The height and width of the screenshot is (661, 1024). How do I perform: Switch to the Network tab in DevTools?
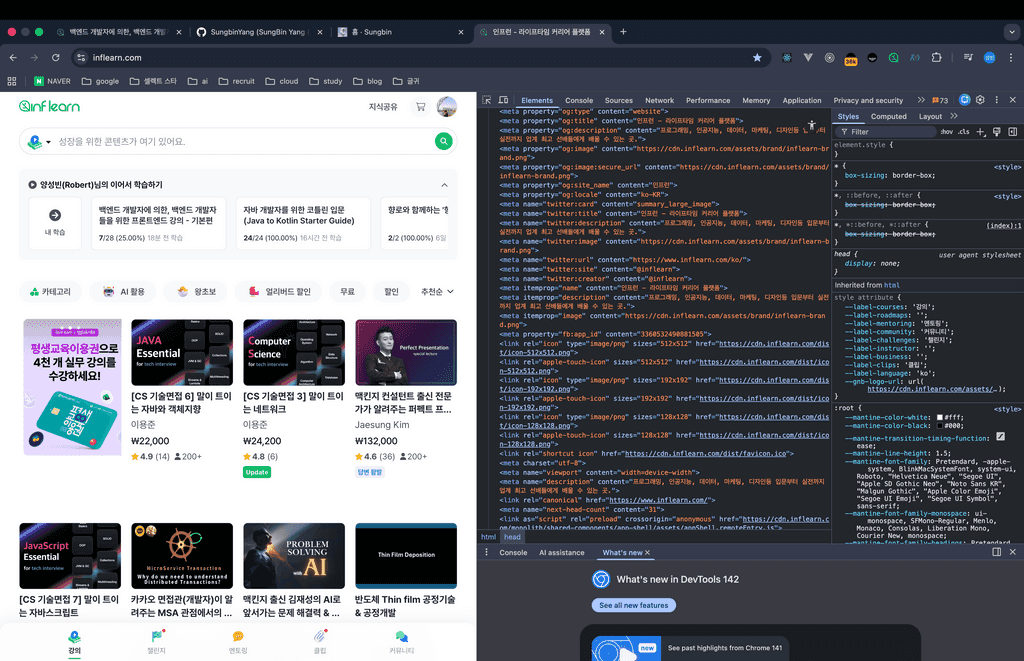(659, 100)
